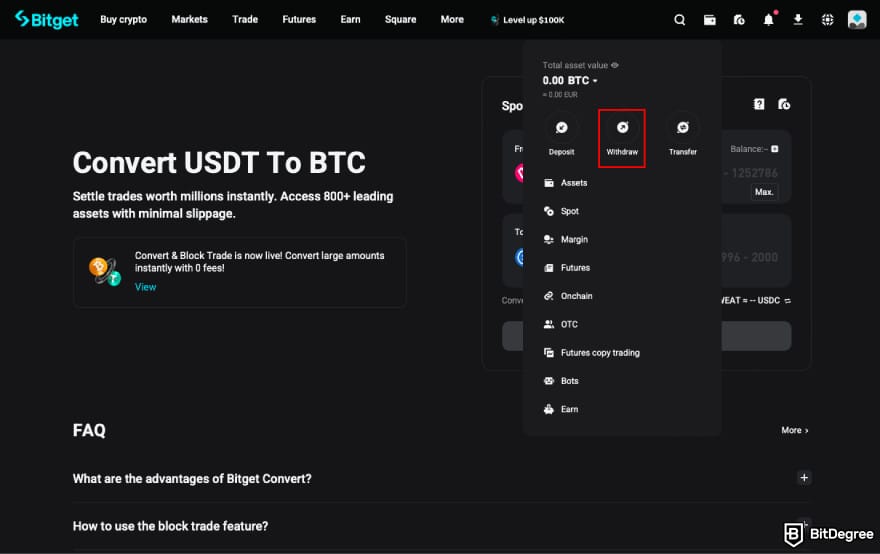Click the Convert & Block Trade coin icon
The height and width of the screenshot is (554, 880).
104,272
